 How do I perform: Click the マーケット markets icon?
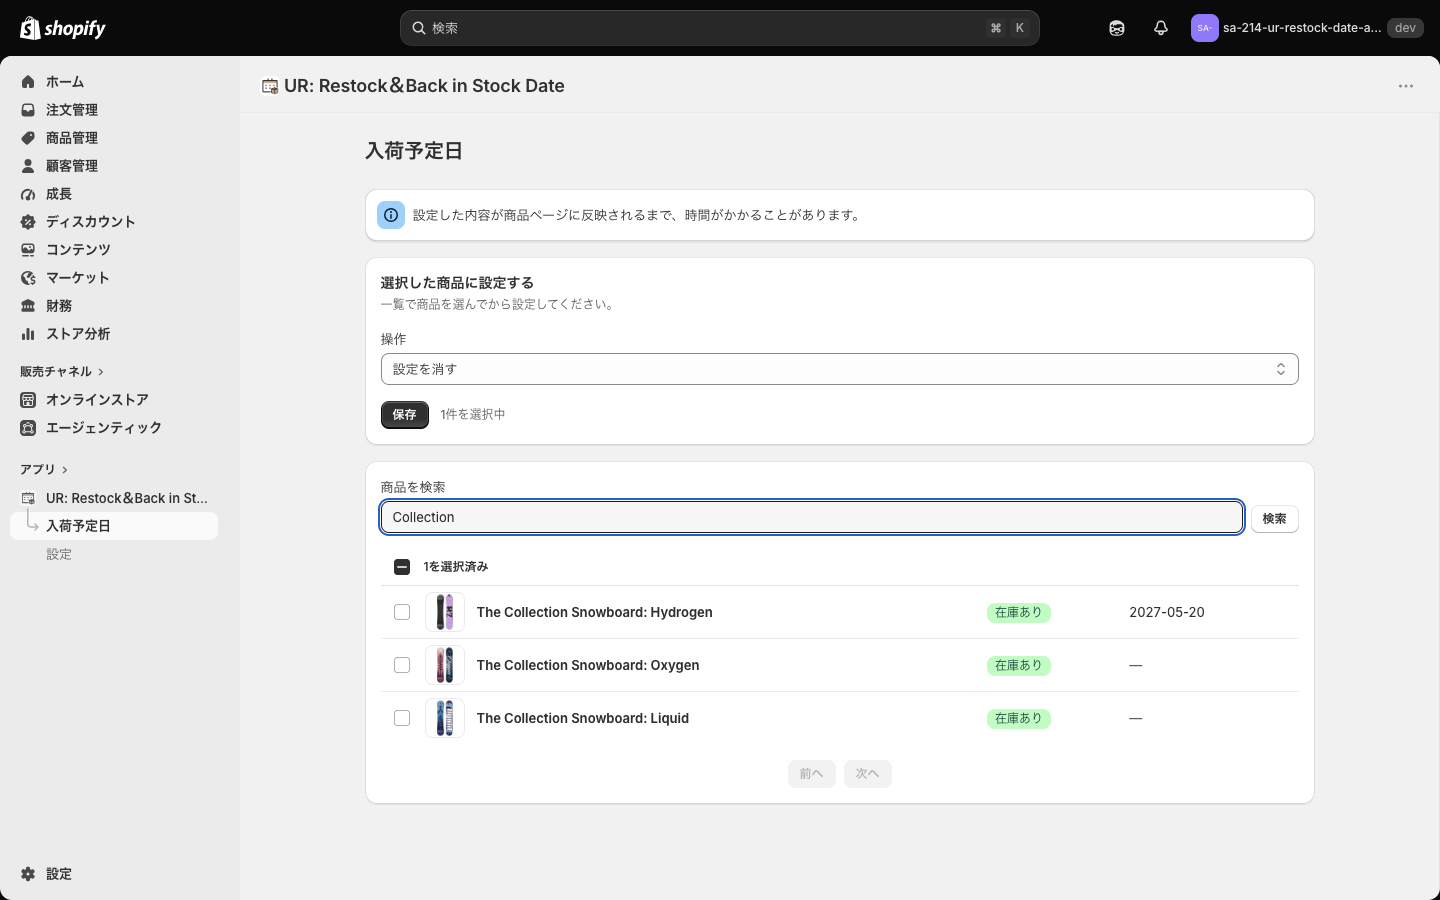[x=28, y=278]
